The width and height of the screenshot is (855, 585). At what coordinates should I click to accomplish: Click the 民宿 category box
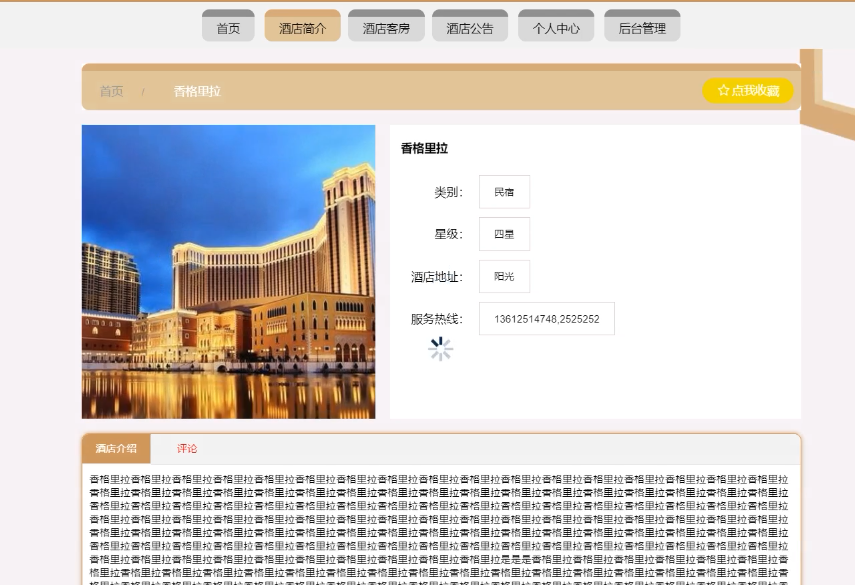click(x=504, y=191)
